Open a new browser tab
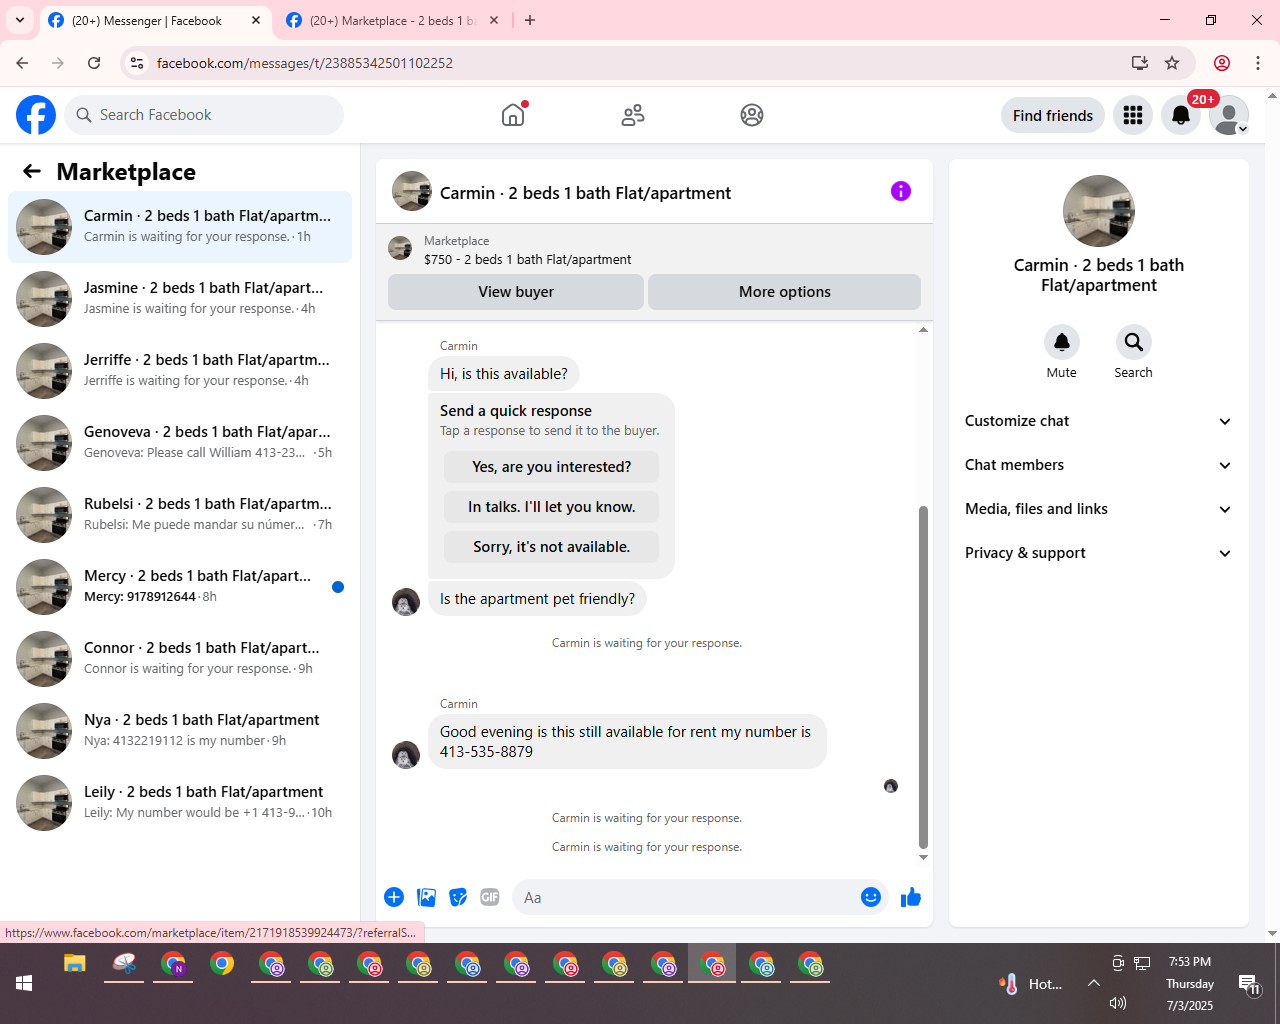This screenshot has height=1024, width=1280. 530,20
